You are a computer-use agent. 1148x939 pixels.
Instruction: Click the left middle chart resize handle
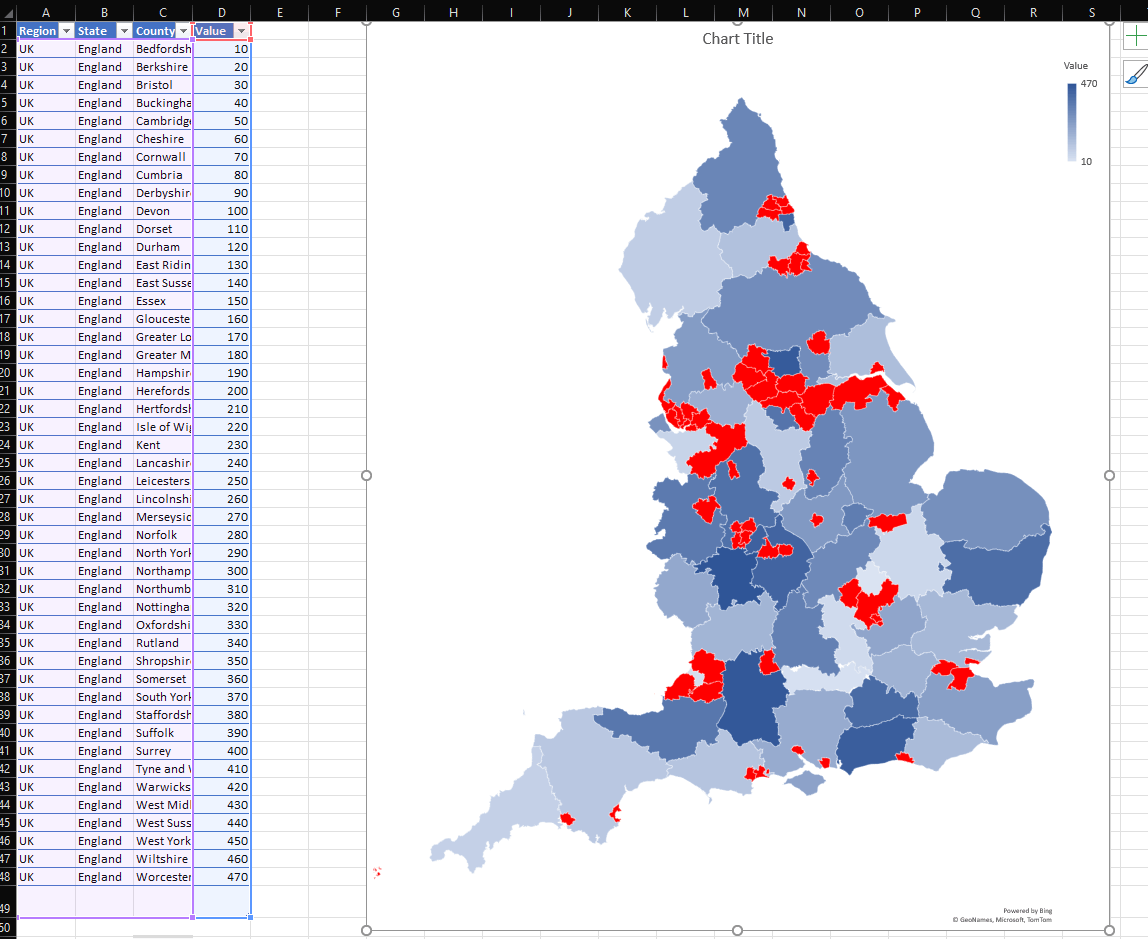click(x=367, y=476)
